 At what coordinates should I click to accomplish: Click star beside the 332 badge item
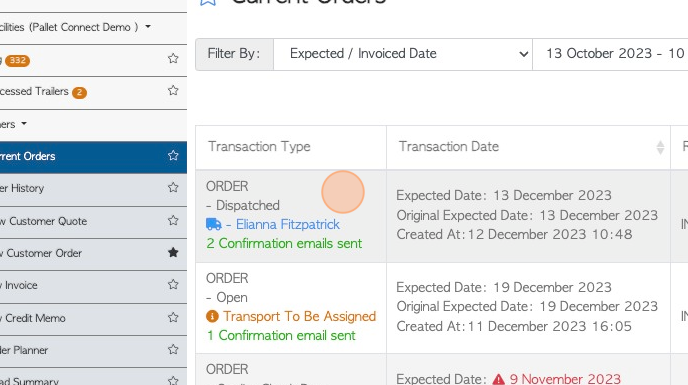tap(173, 58)
